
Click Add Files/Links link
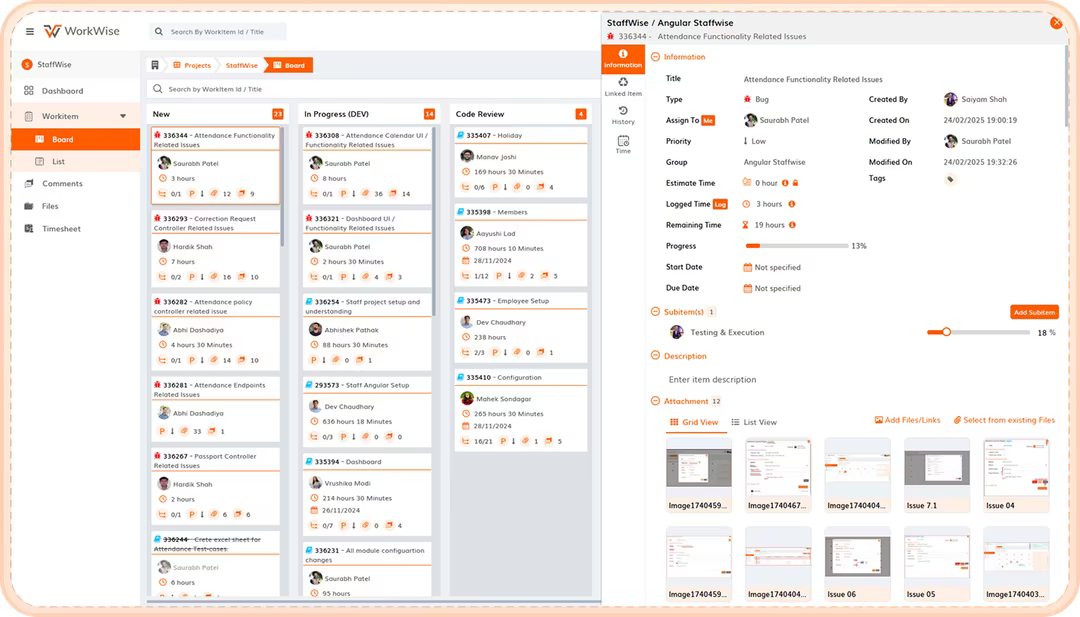[x=907, y=420]
